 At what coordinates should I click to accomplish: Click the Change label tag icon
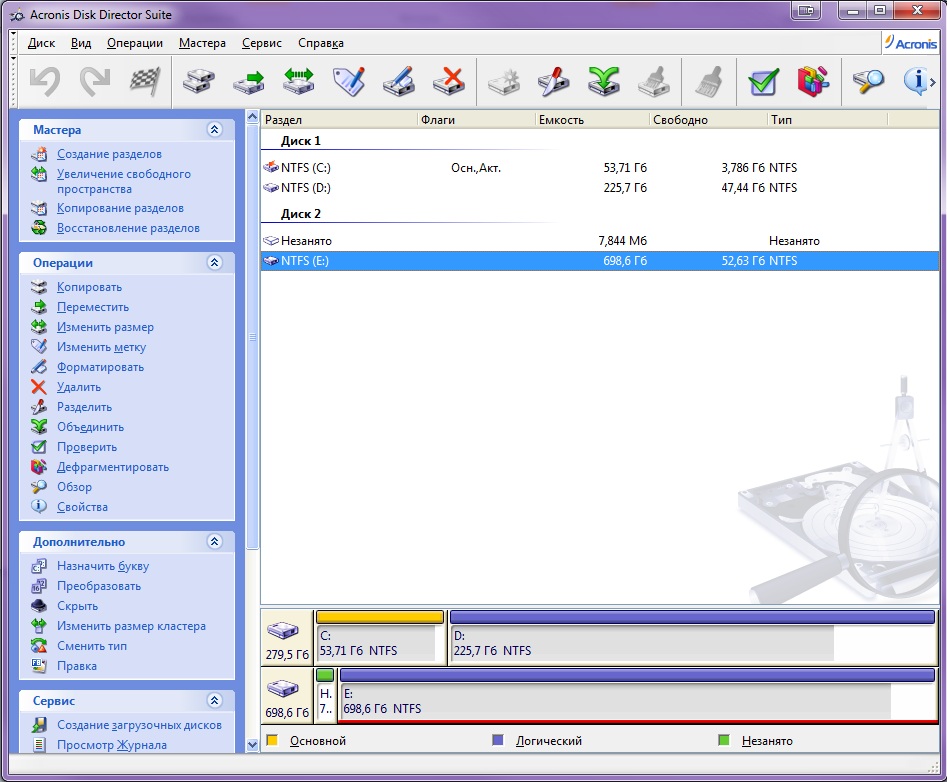tap(349, 82)
